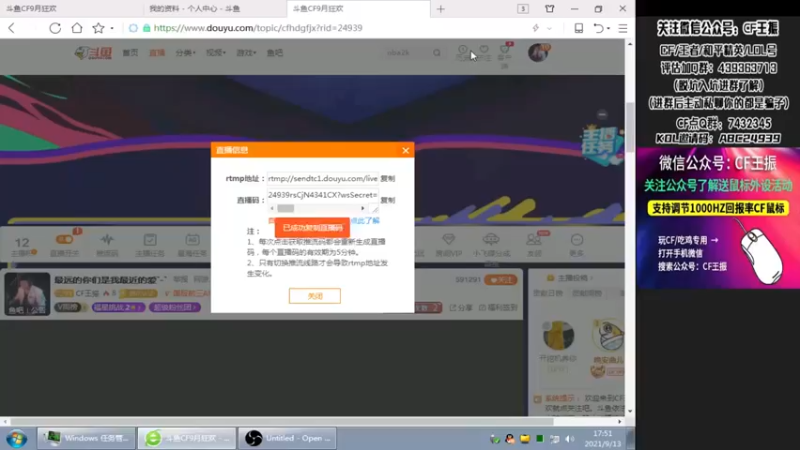Viewport: 800px width, 450px height.
Task: Open the user avatar in the site header
Action: pyautogui.click(x=538, y=53)
